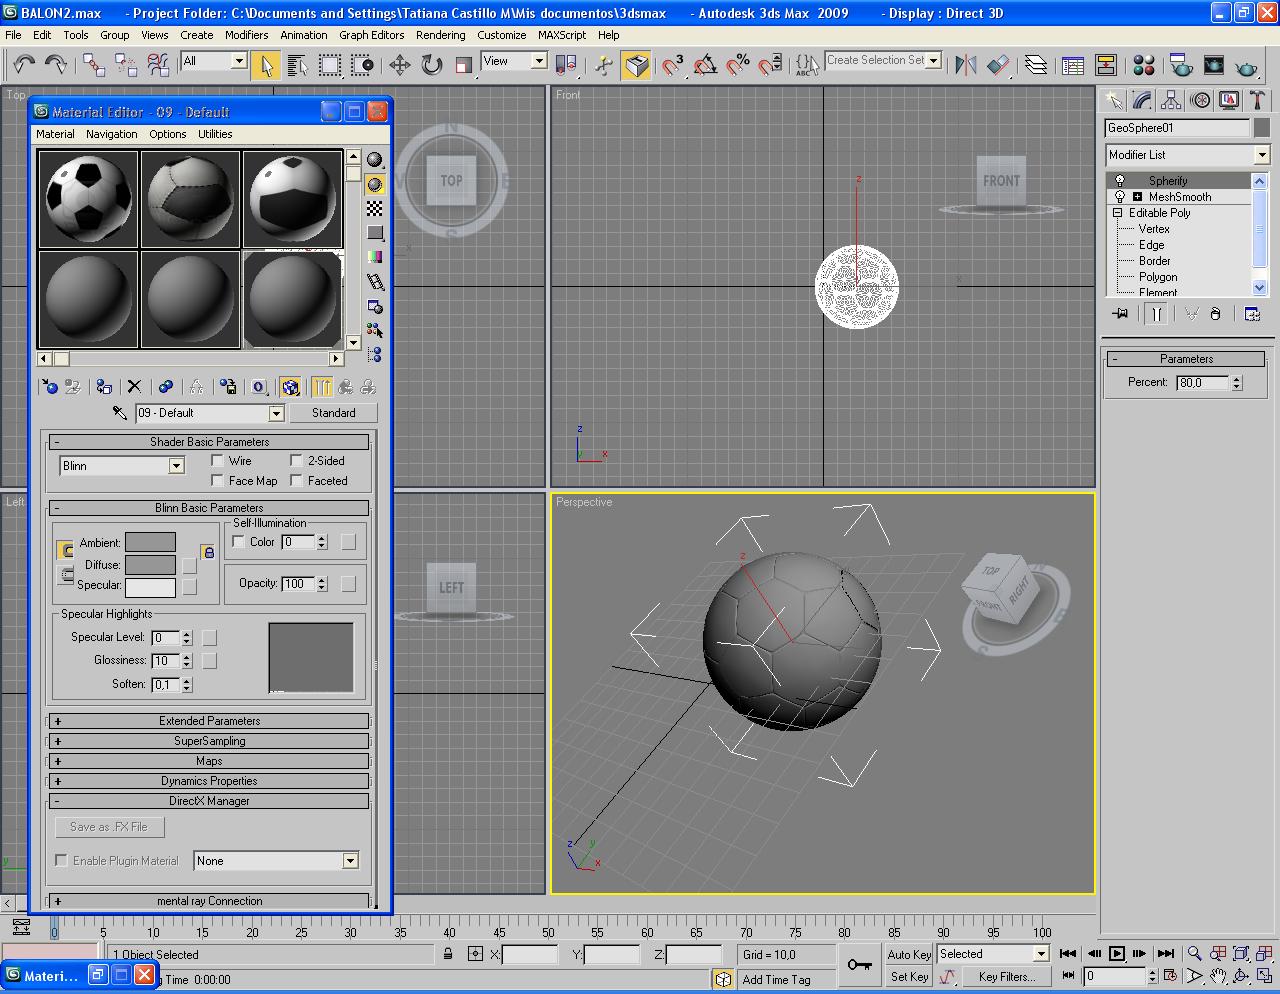Click the Auto Key button
Image resolution: width=1280 pixels, height=994 pixels.
909,954
